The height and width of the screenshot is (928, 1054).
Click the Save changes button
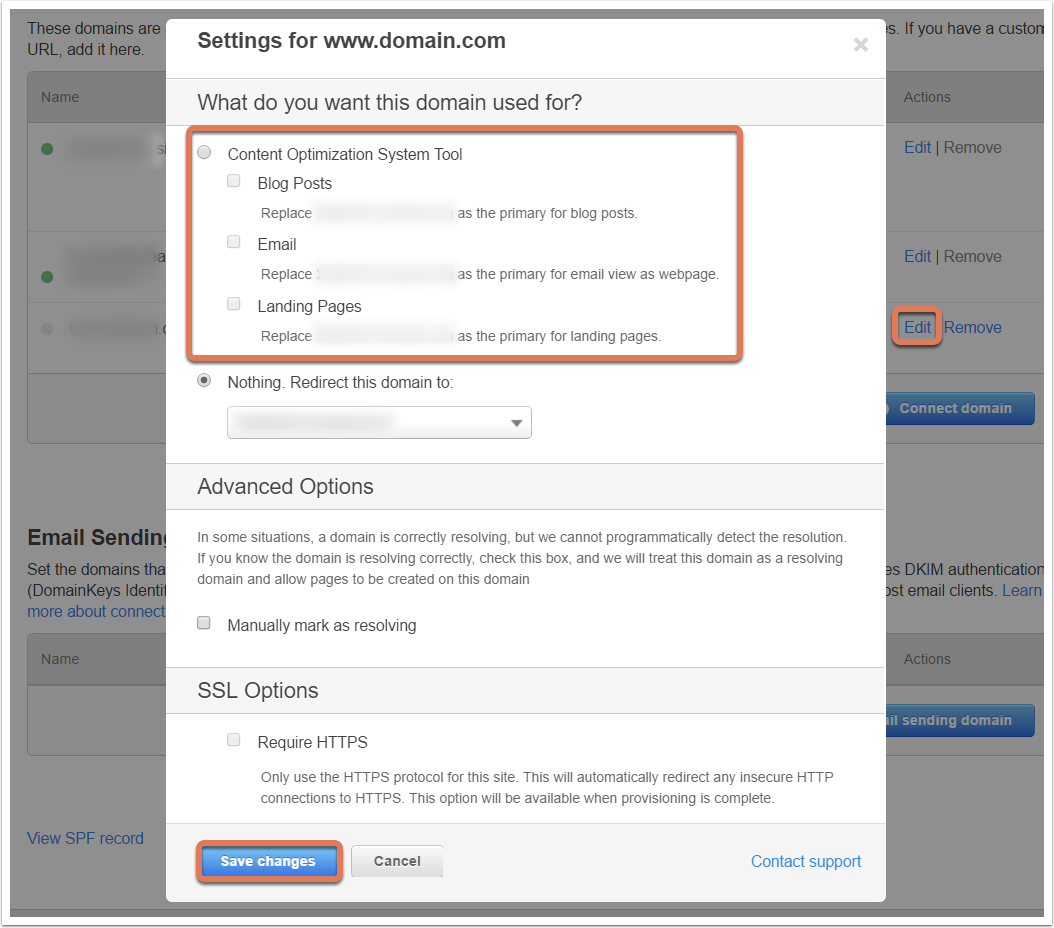269,861
